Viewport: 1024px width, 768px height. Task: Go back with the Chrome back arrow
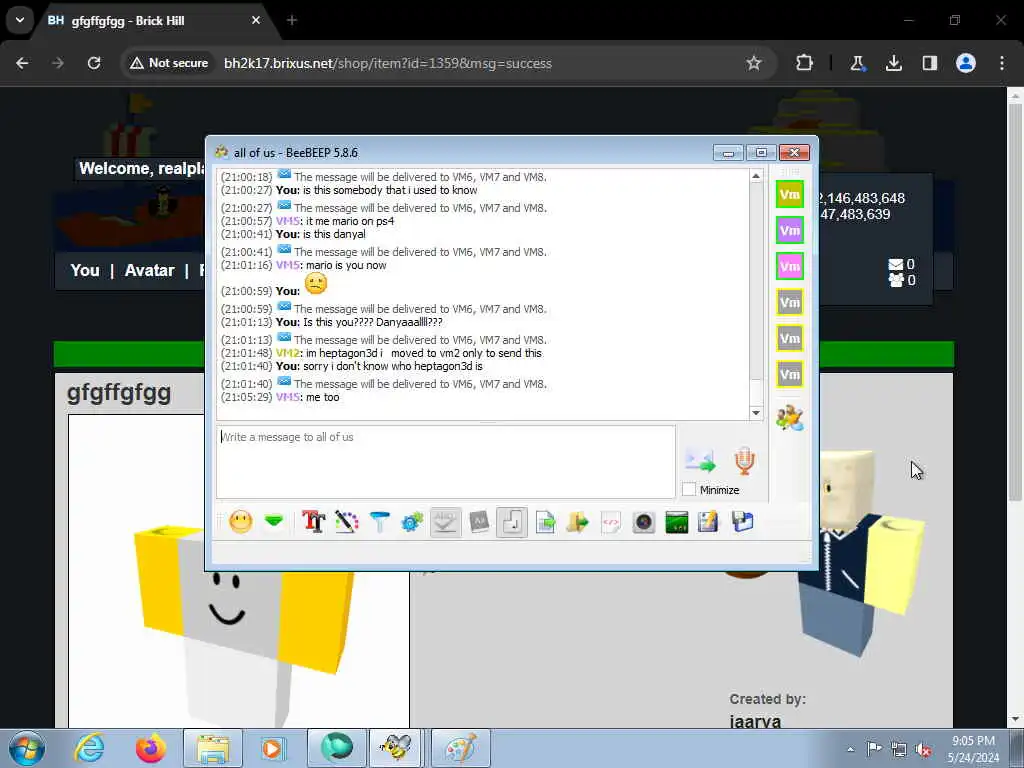click(22, 63)
